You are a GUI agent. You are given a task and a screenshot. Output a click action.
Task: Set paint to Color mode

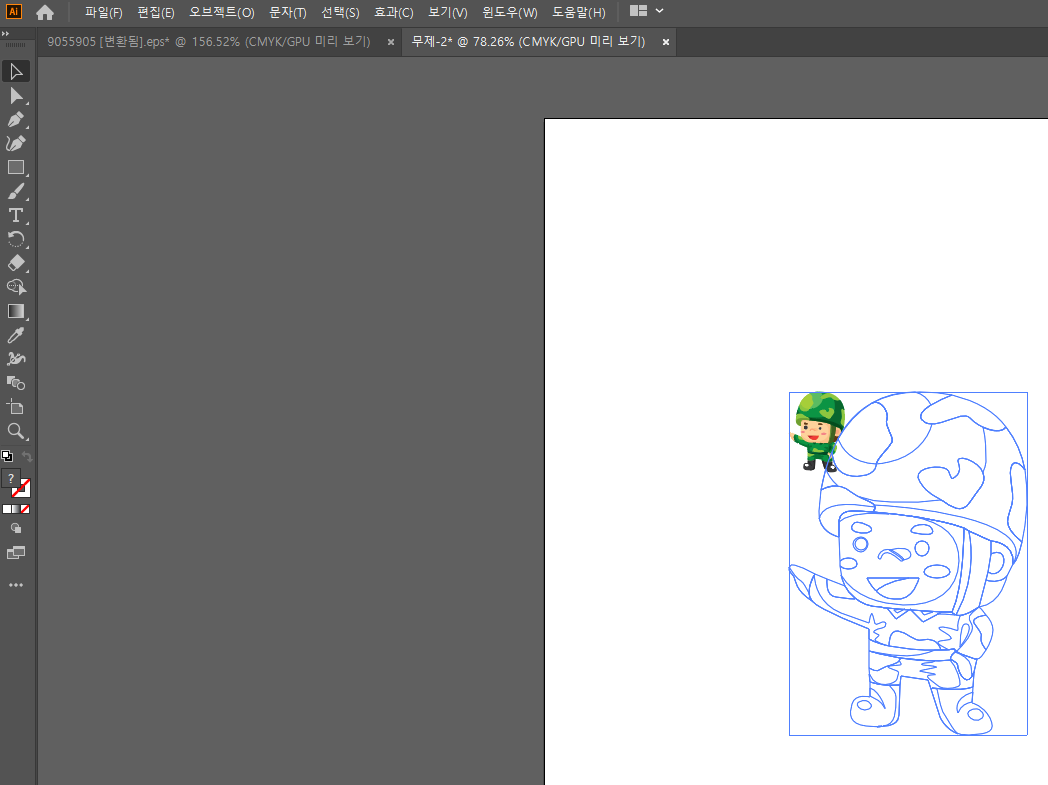click(x=7, y=509)
